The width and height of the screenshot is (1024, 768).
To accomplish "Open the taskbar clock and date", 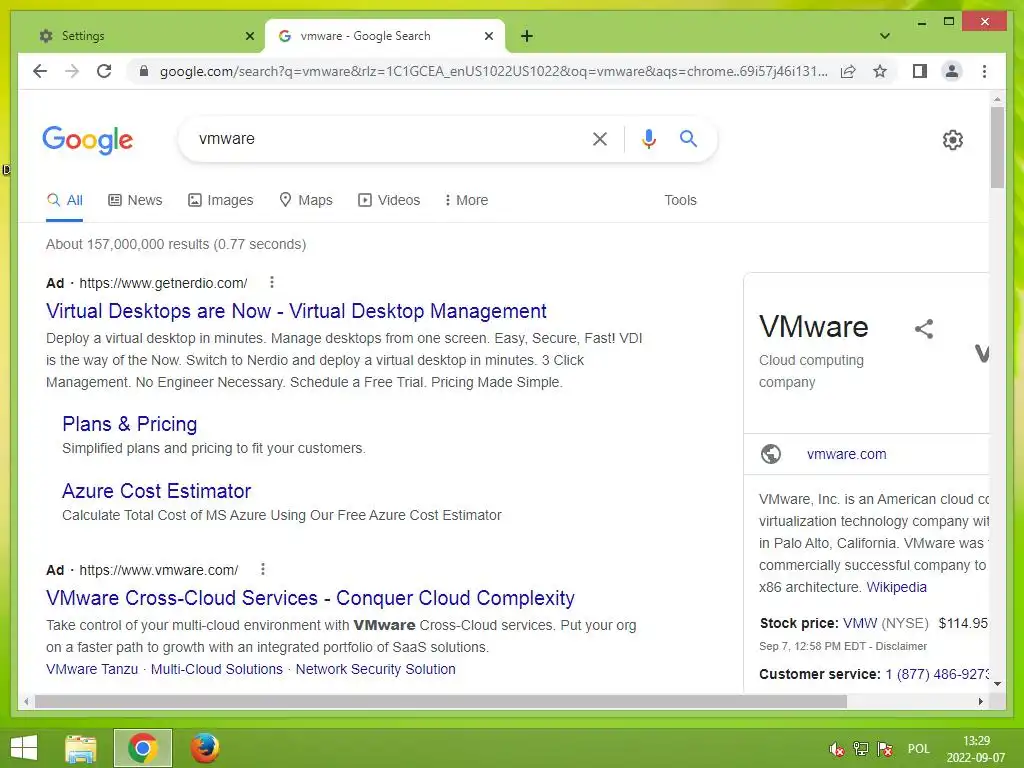I will click(976, 749).
